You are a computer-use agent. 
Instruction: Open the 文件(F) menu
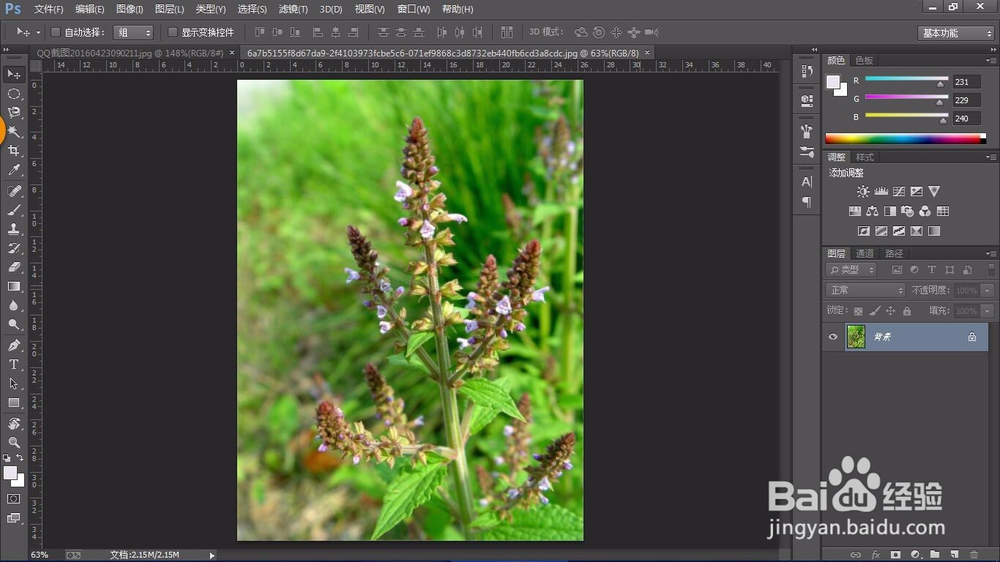pyautogui.click(x=48, y=9)
